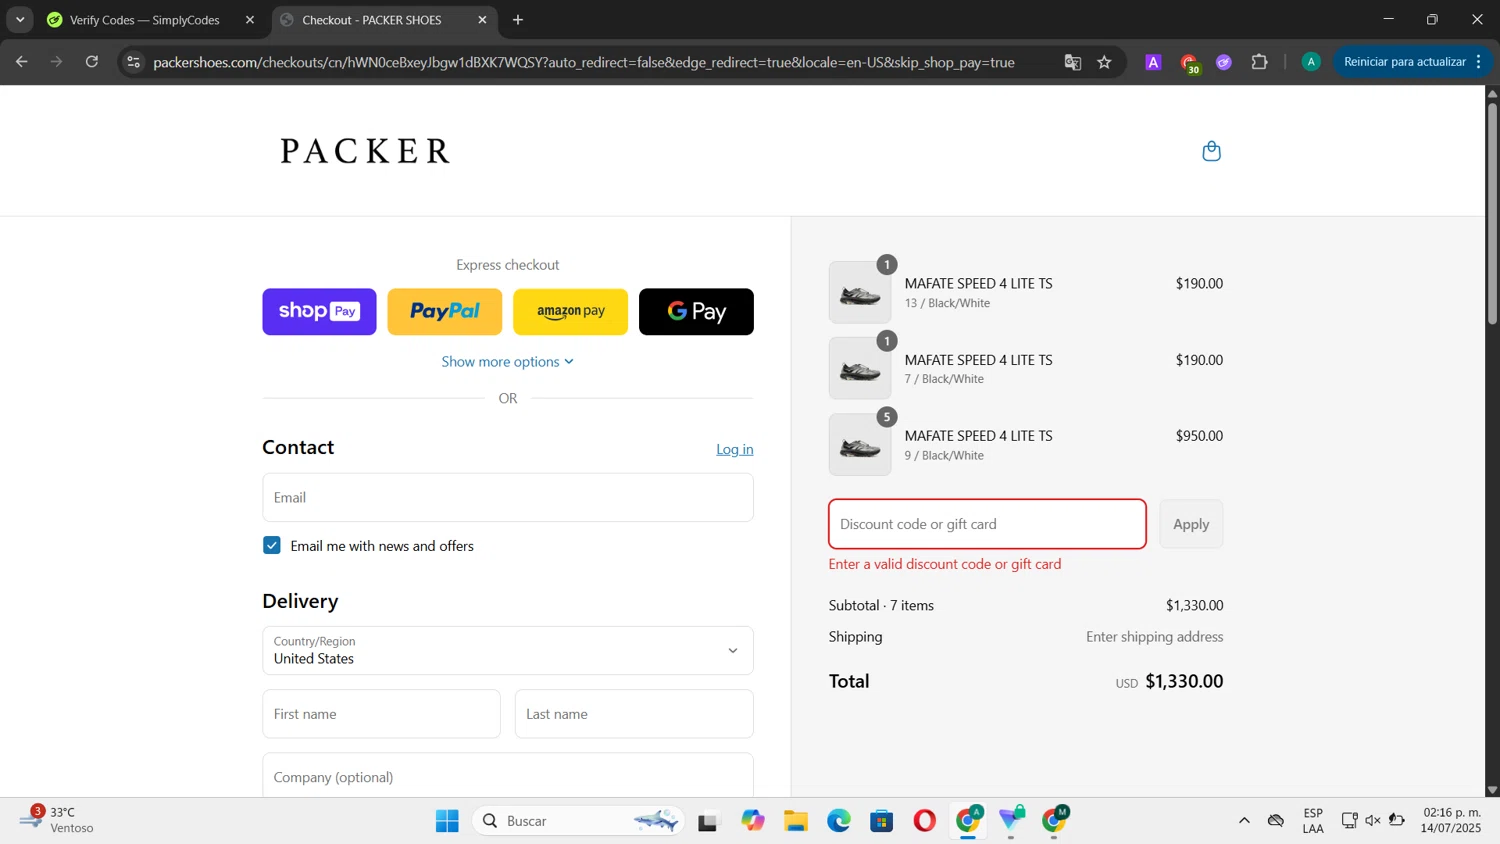This screenshot has height=844, width=1500.
Task: Pay with Google Pay
Action: [696, 312]
